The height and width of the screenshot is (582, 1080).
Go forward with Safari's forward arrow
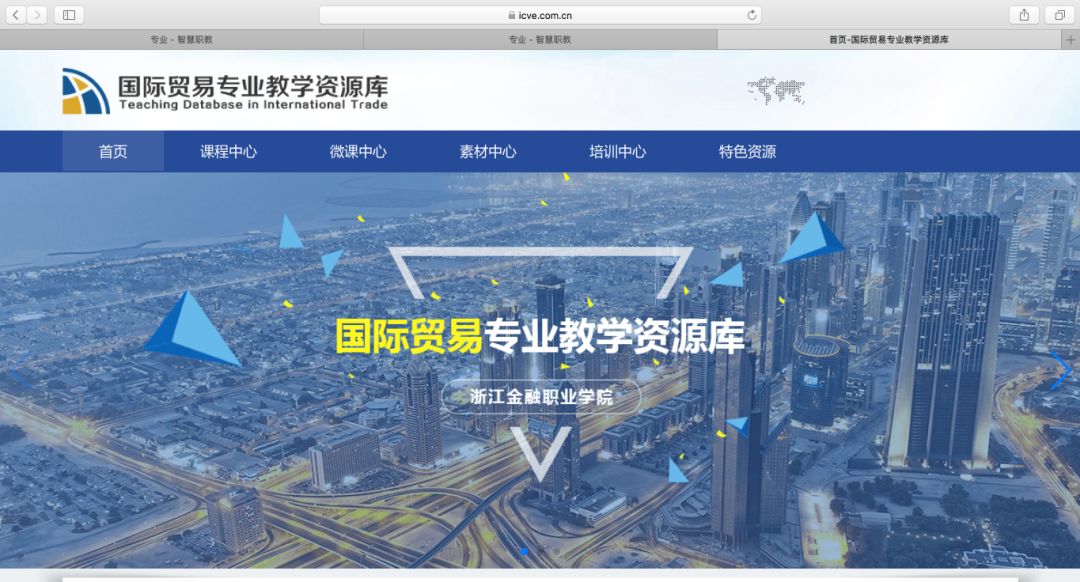(x=37, y=15)
